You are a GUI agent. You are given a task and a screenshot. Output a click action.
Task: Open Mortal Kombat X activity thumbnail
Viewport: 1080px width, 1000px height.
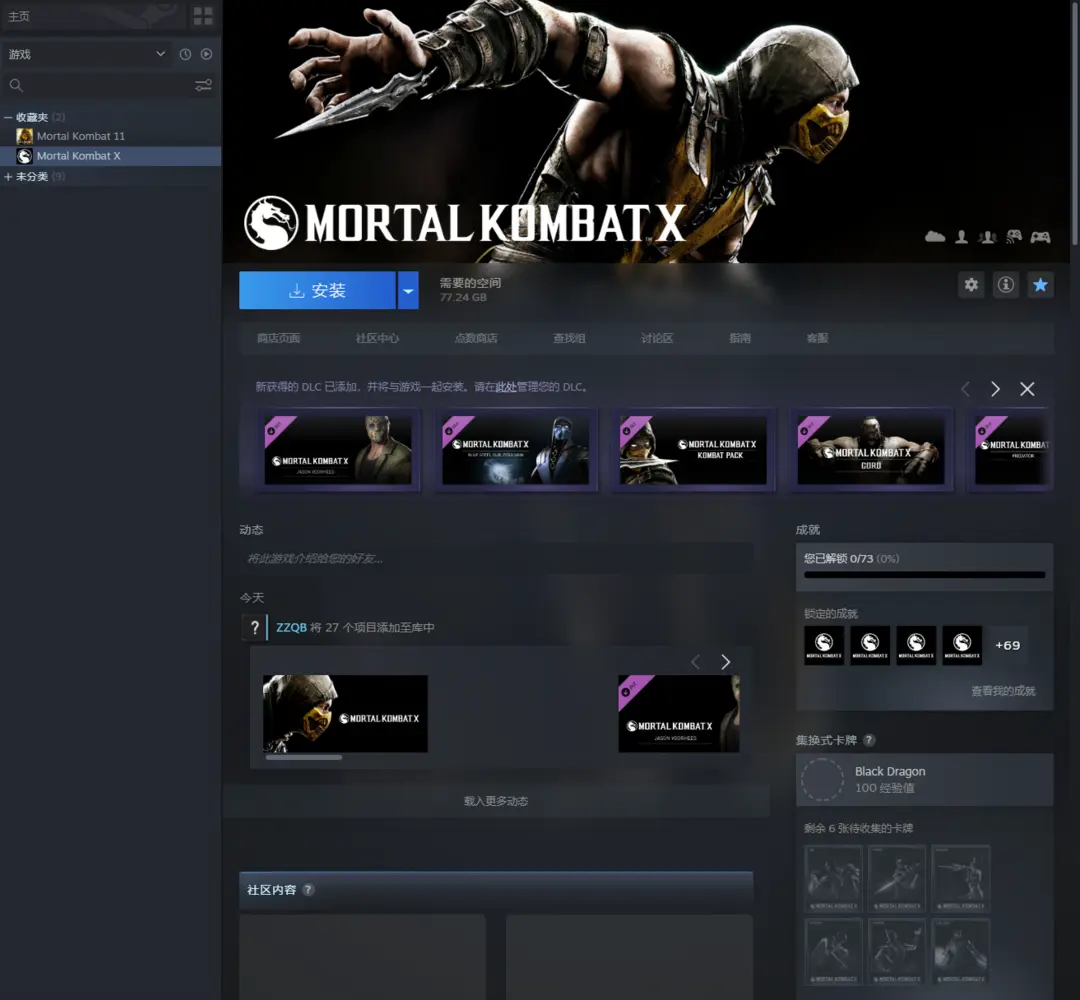tap(345, 713)
